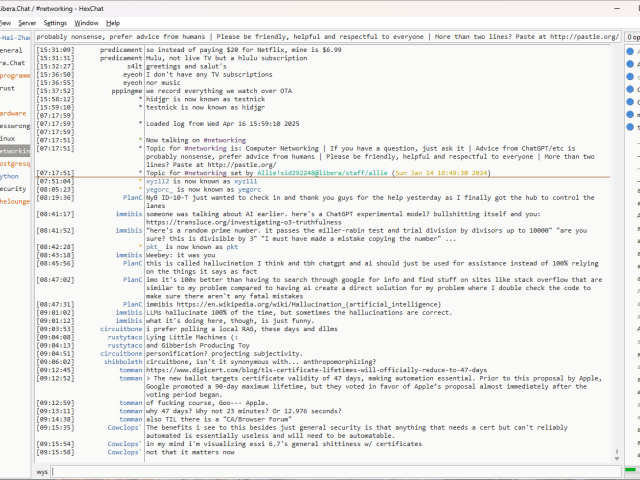Click the green lag meter indicator
The height and width of the screenshot is (480, 640).
(630, 470)
